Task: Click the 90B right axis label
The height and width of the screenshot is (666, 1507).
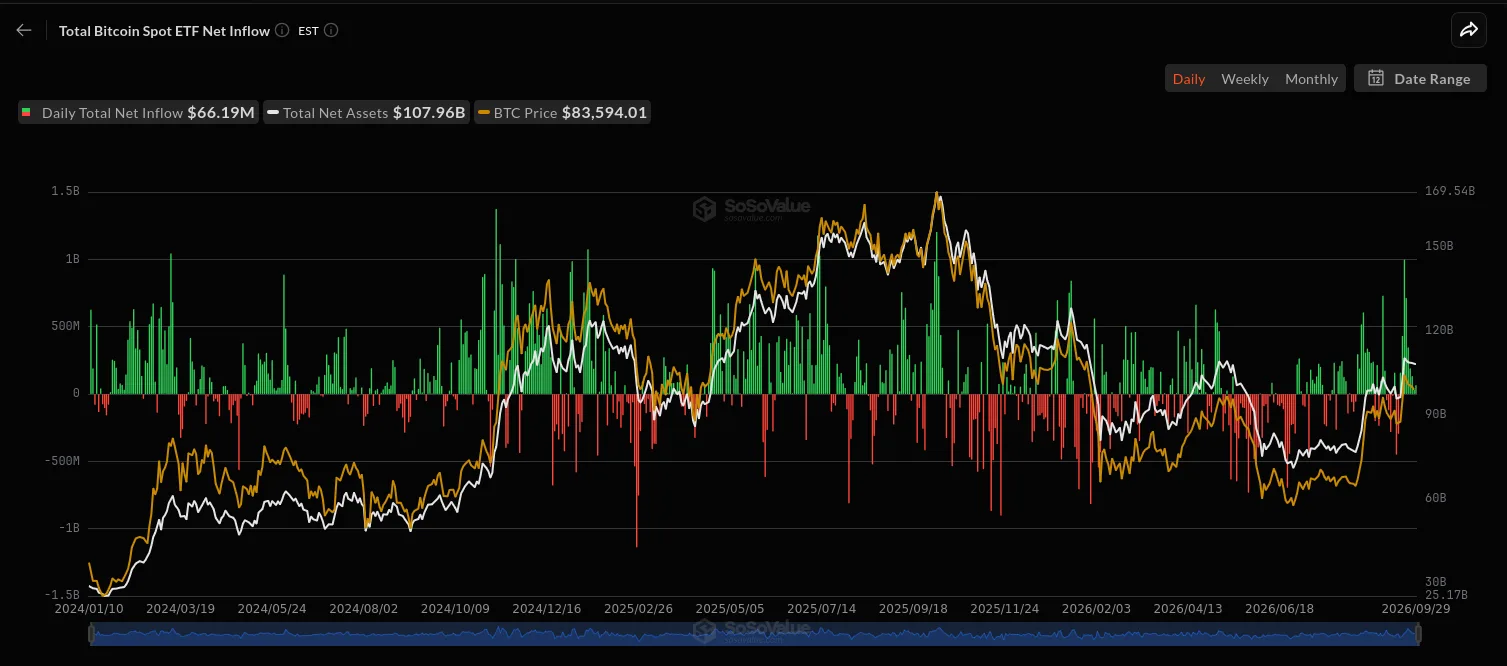Action: tap(1436, 413)
